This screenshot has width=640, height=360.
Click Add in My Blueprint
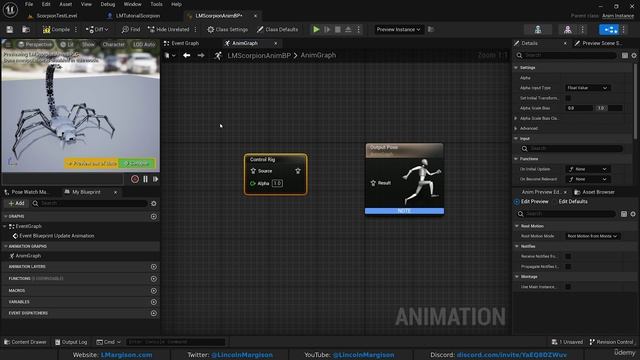click(16, 203)
